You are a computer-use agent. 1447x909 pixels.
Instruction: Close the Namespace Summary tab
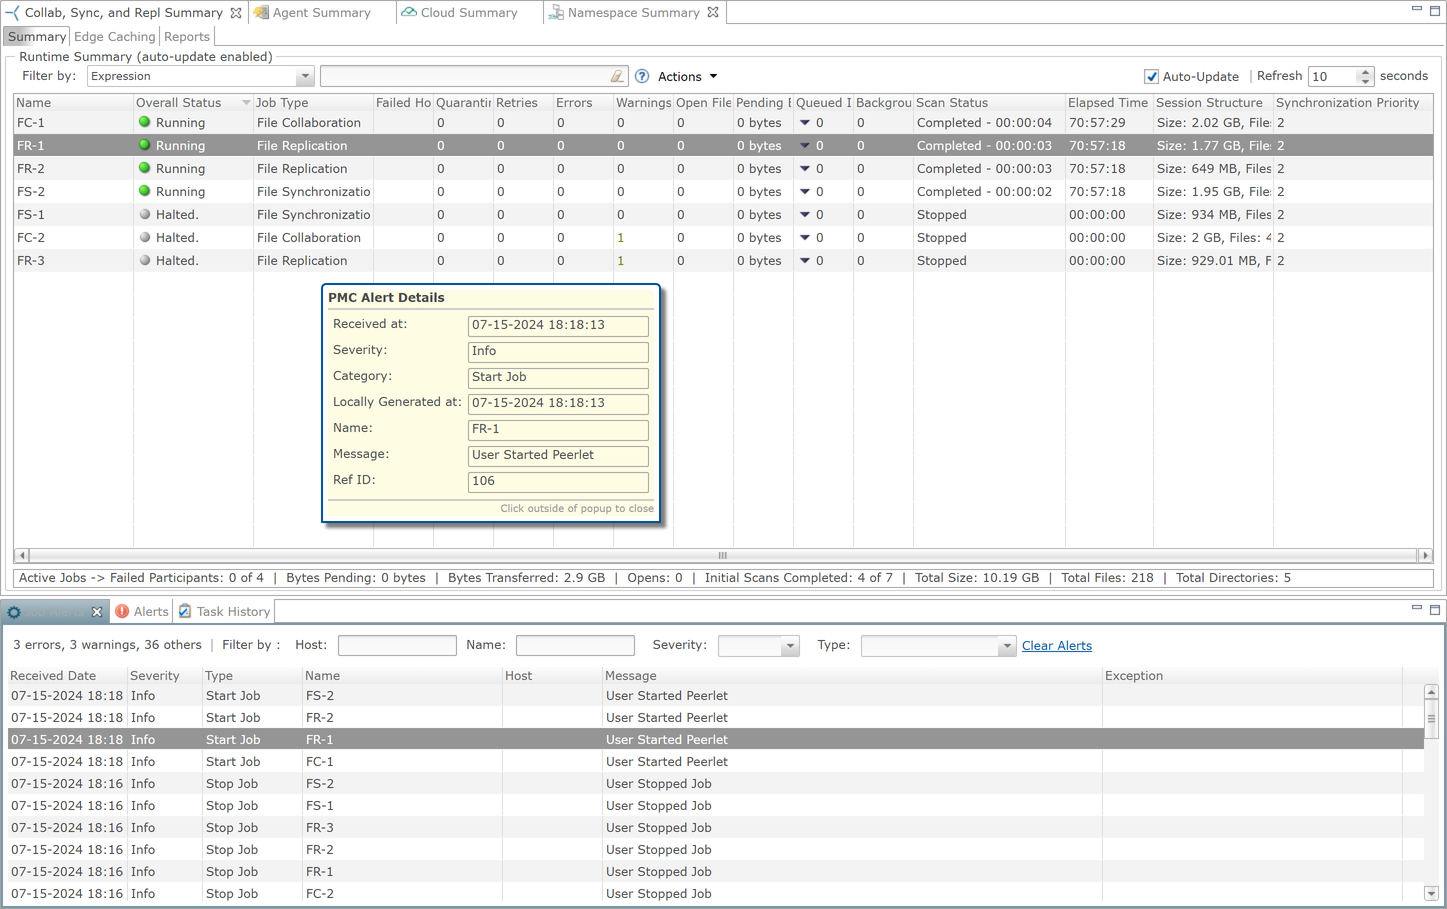click(x=713, y=13)
